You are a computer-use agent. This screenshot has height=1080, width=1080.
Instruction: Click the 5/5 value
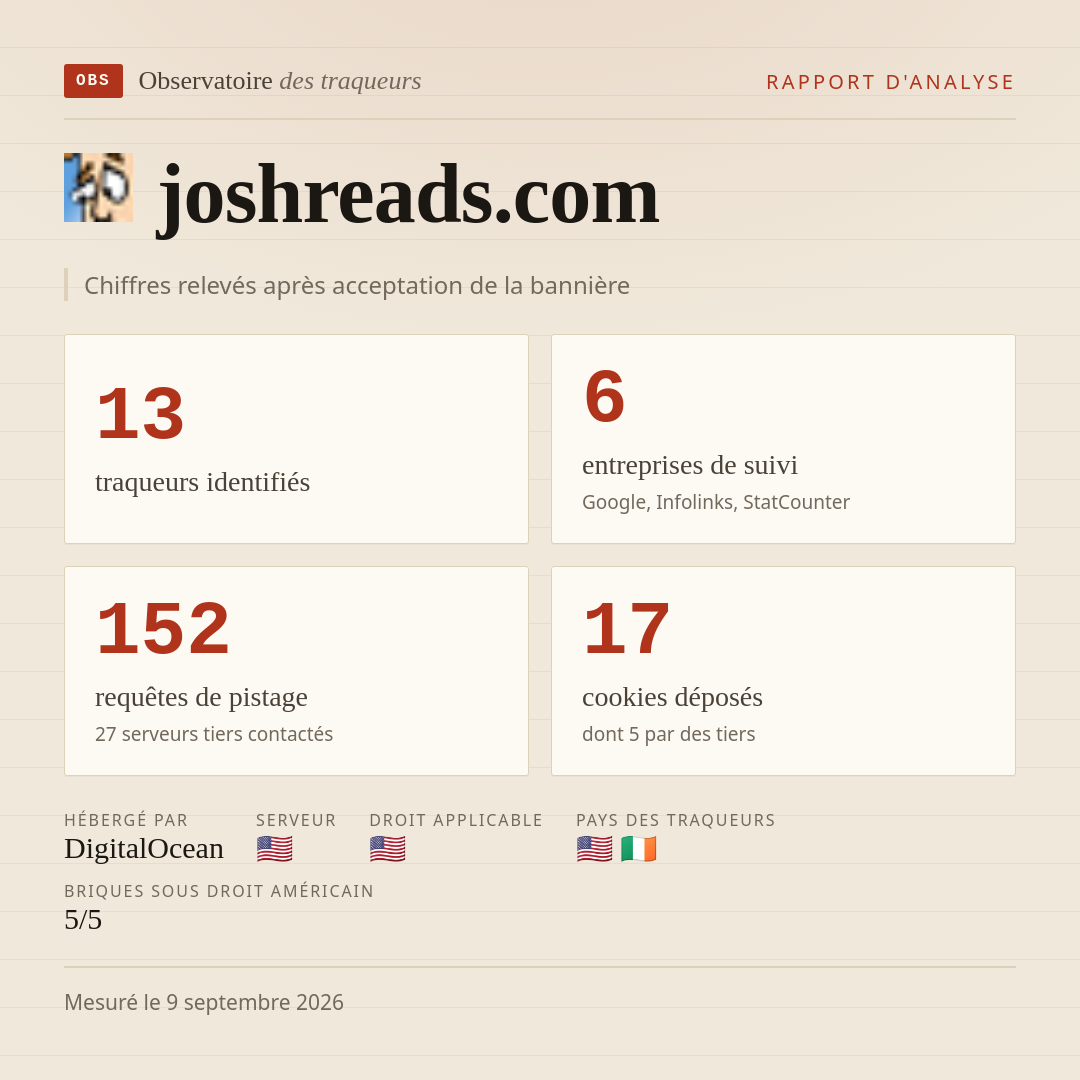pyautogui.click(x=83, y=920)
